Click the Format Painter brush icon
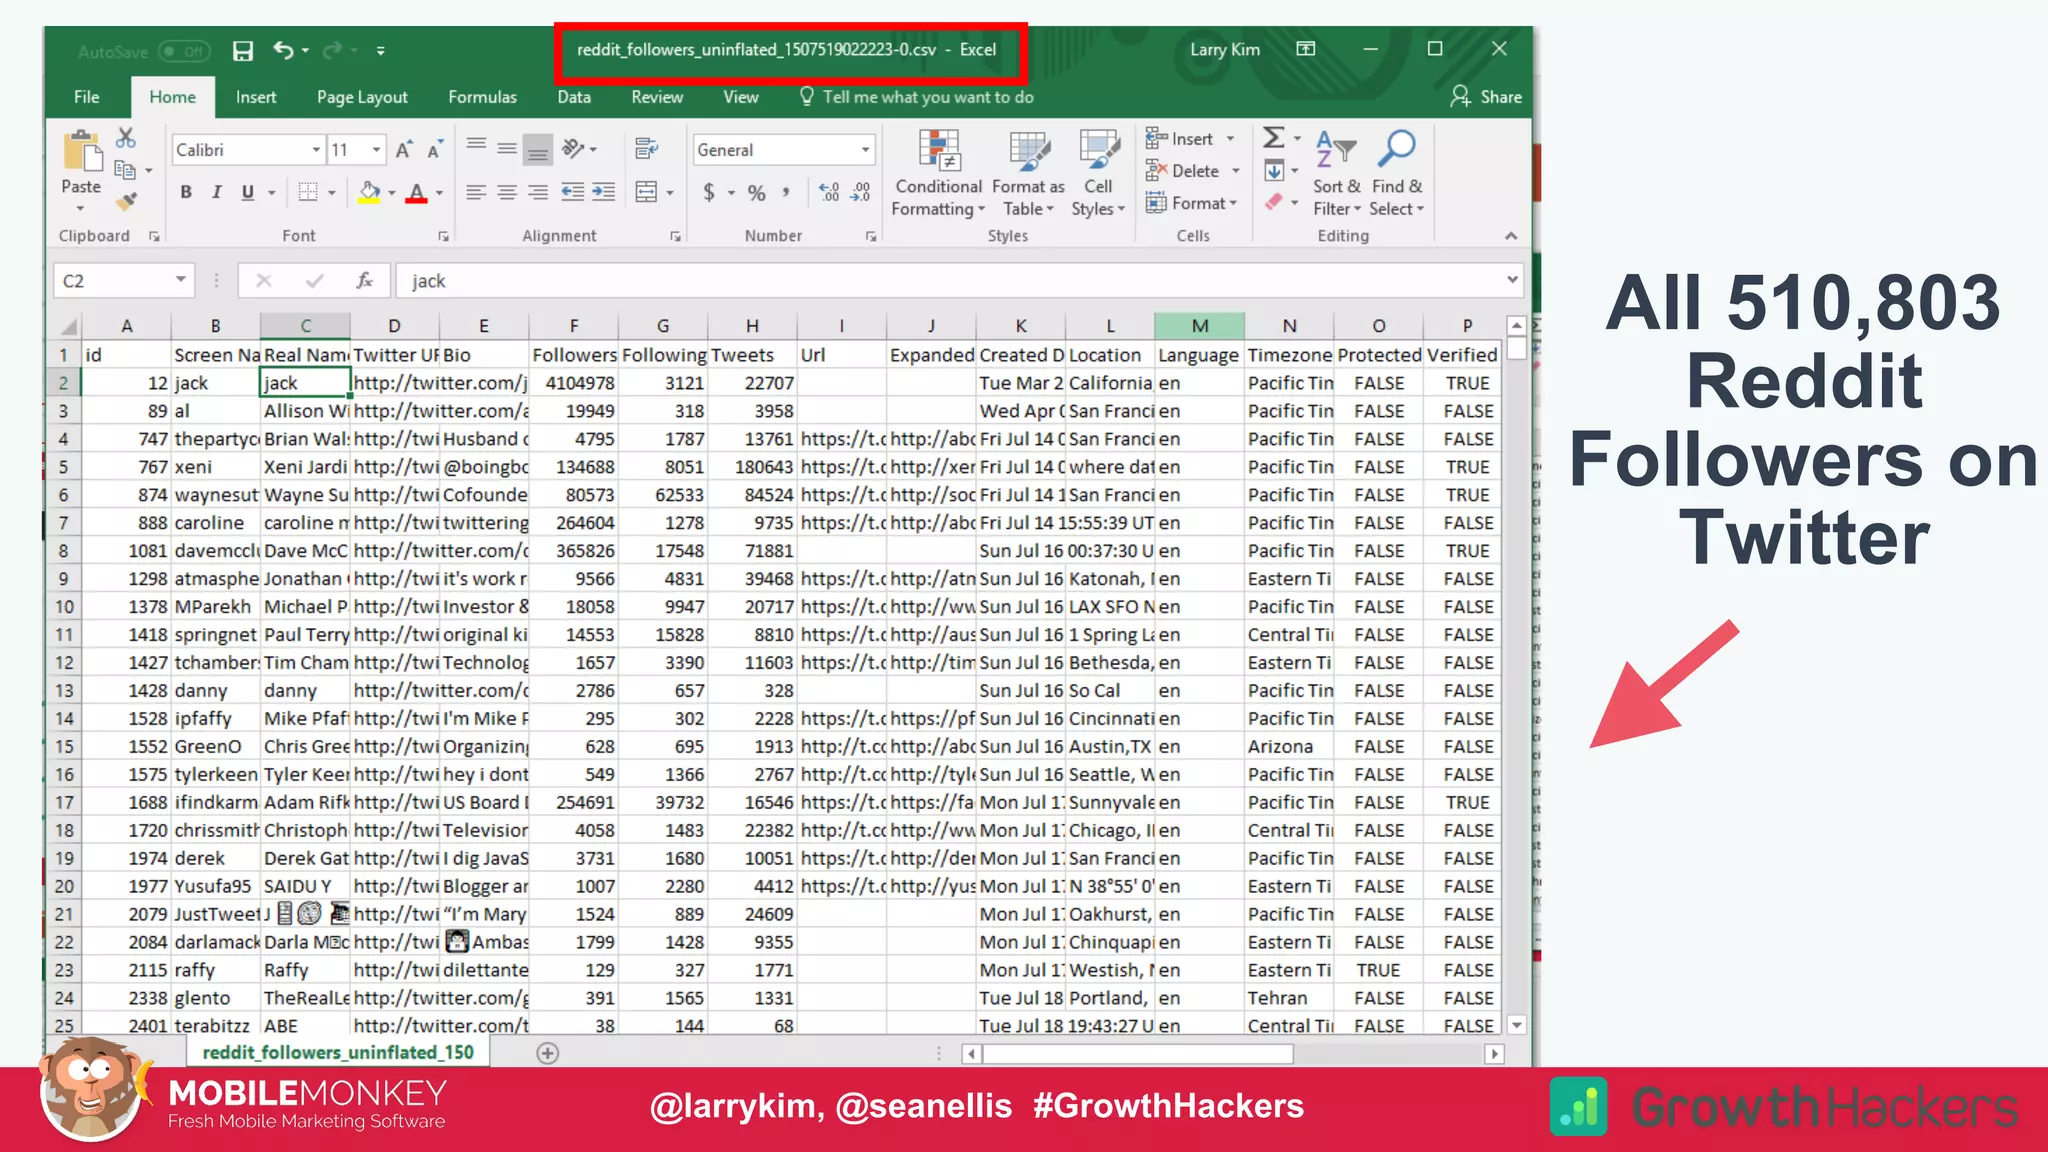 125,202
